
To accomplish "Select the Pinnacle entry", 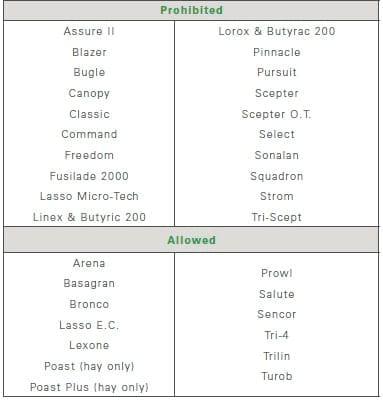I will [277, 52].
